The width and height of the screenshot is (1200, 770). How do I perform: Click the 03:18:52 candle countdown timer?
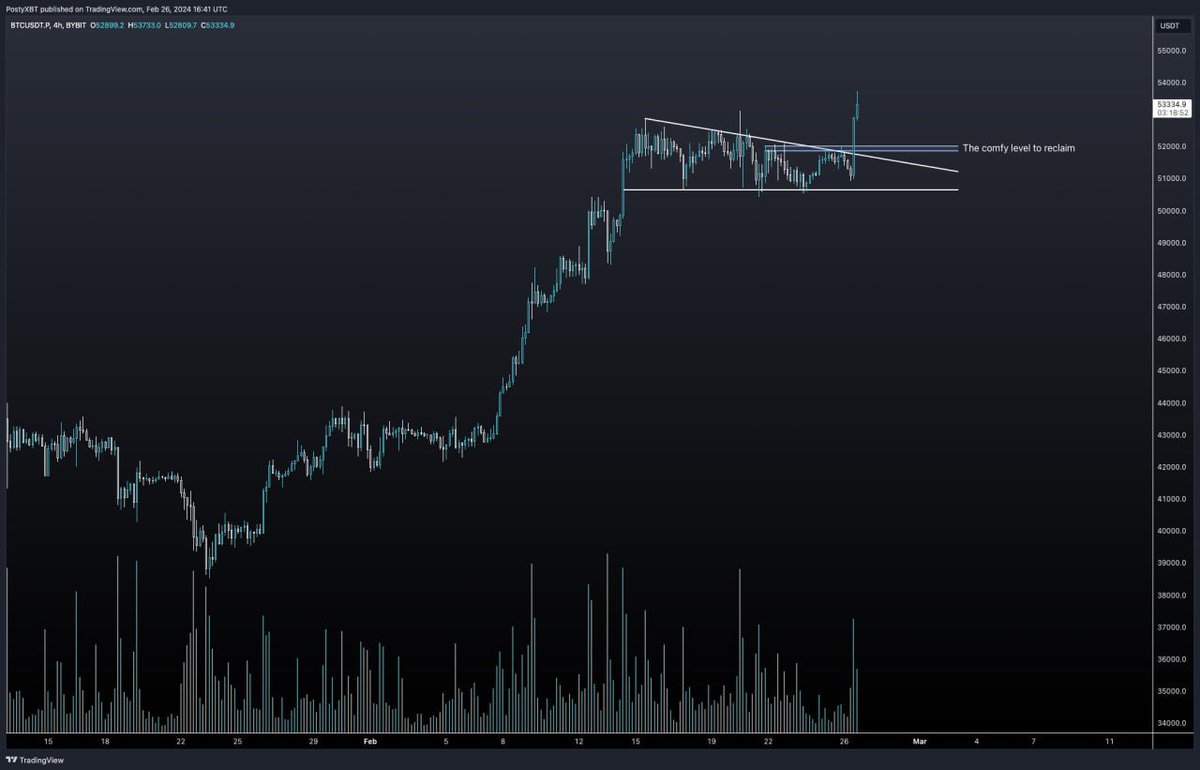point(1171,113)
